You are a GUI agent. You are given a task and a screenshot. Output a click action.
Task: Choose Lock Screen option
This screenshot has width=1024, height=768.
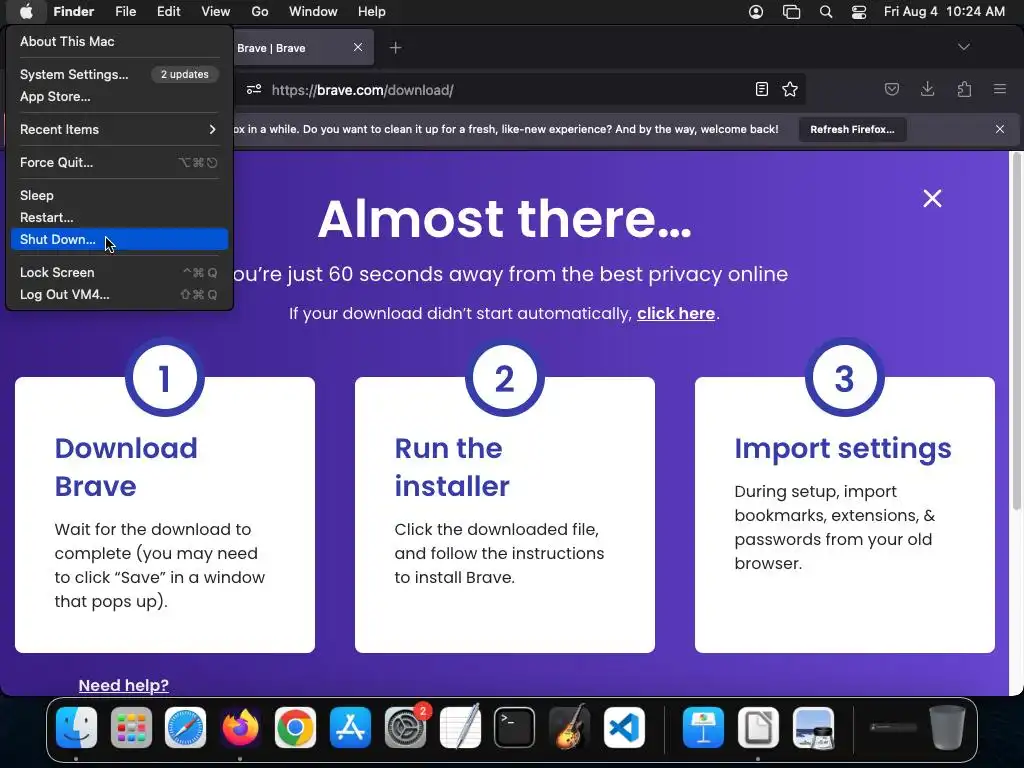tap(119, 272)
